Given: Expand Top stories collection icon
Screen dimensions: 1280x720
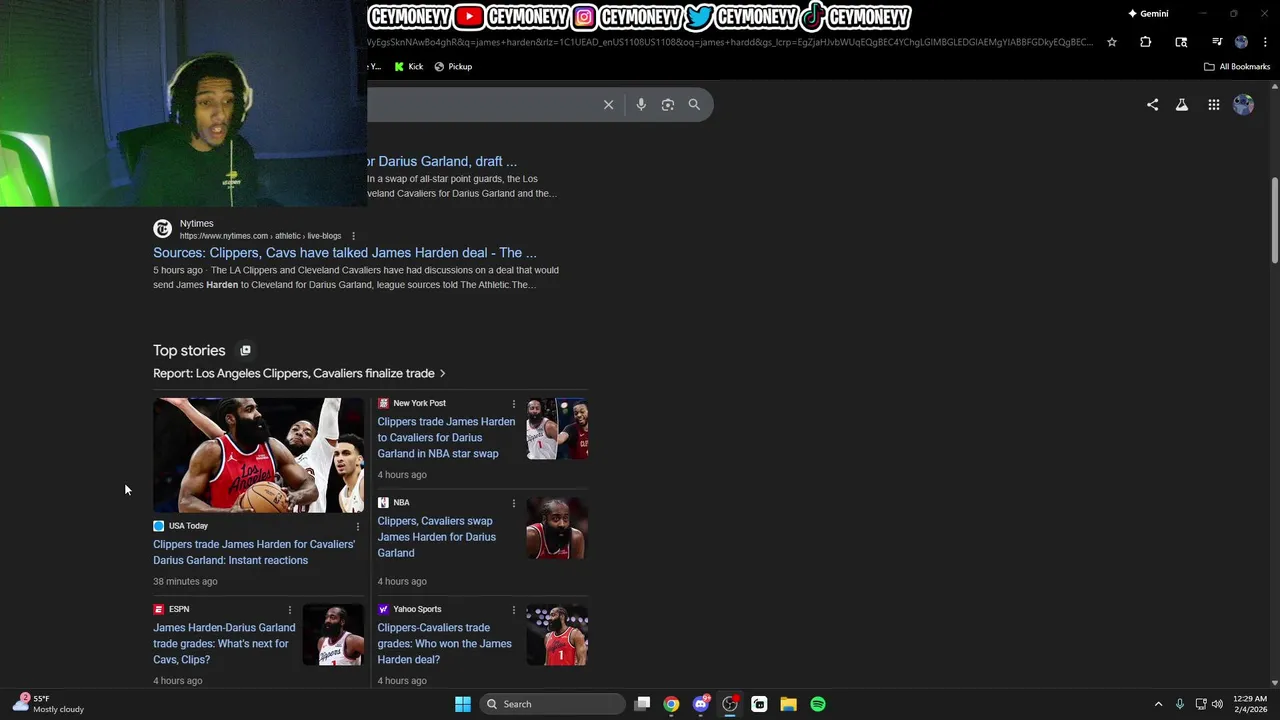Looking at the screenshot, I should (245, 350).
